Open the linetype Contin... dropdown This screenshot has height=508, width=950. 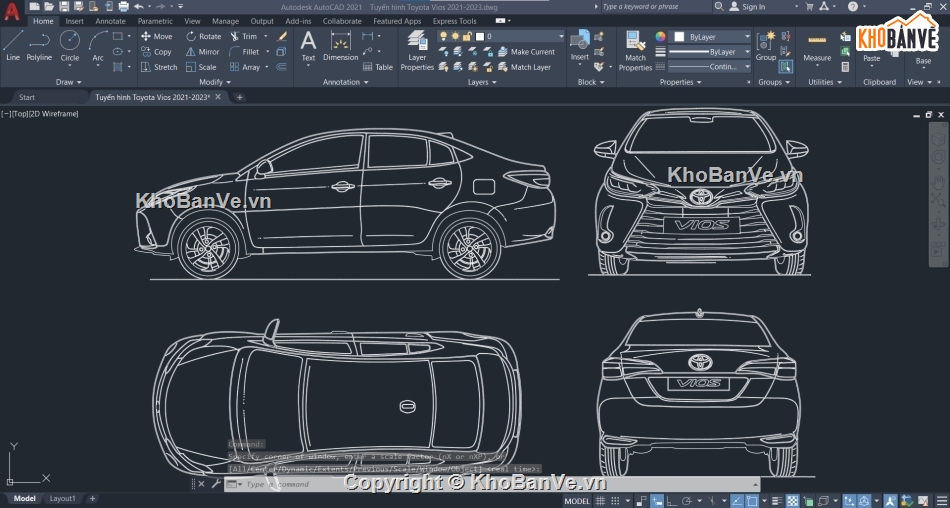709,67
